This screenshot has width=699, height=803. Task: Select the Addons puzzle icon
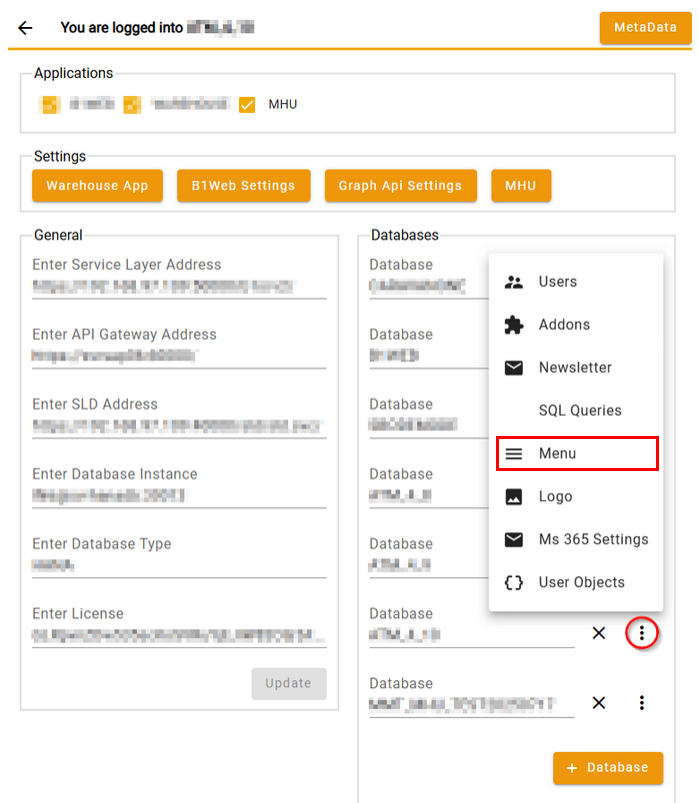coord(514,325)
